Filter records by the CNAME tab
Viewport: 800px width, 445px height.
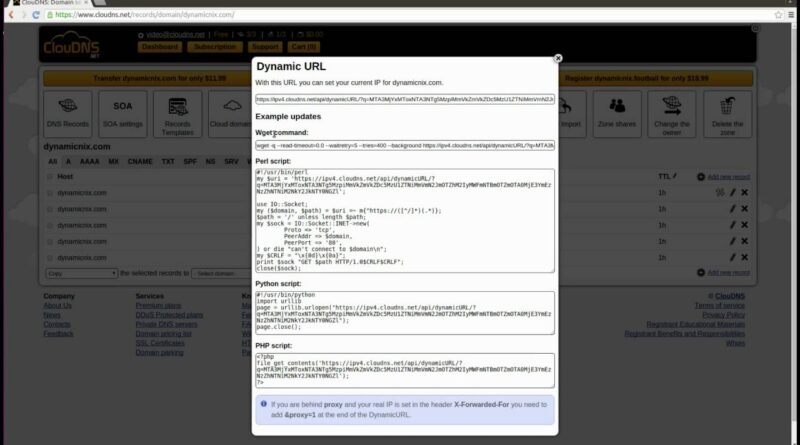(140, 161)
